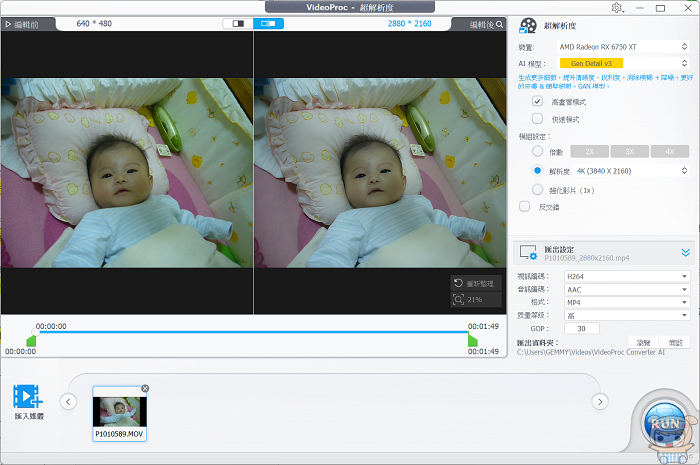Click the green end marker on the timeline

tap(472, 341)
